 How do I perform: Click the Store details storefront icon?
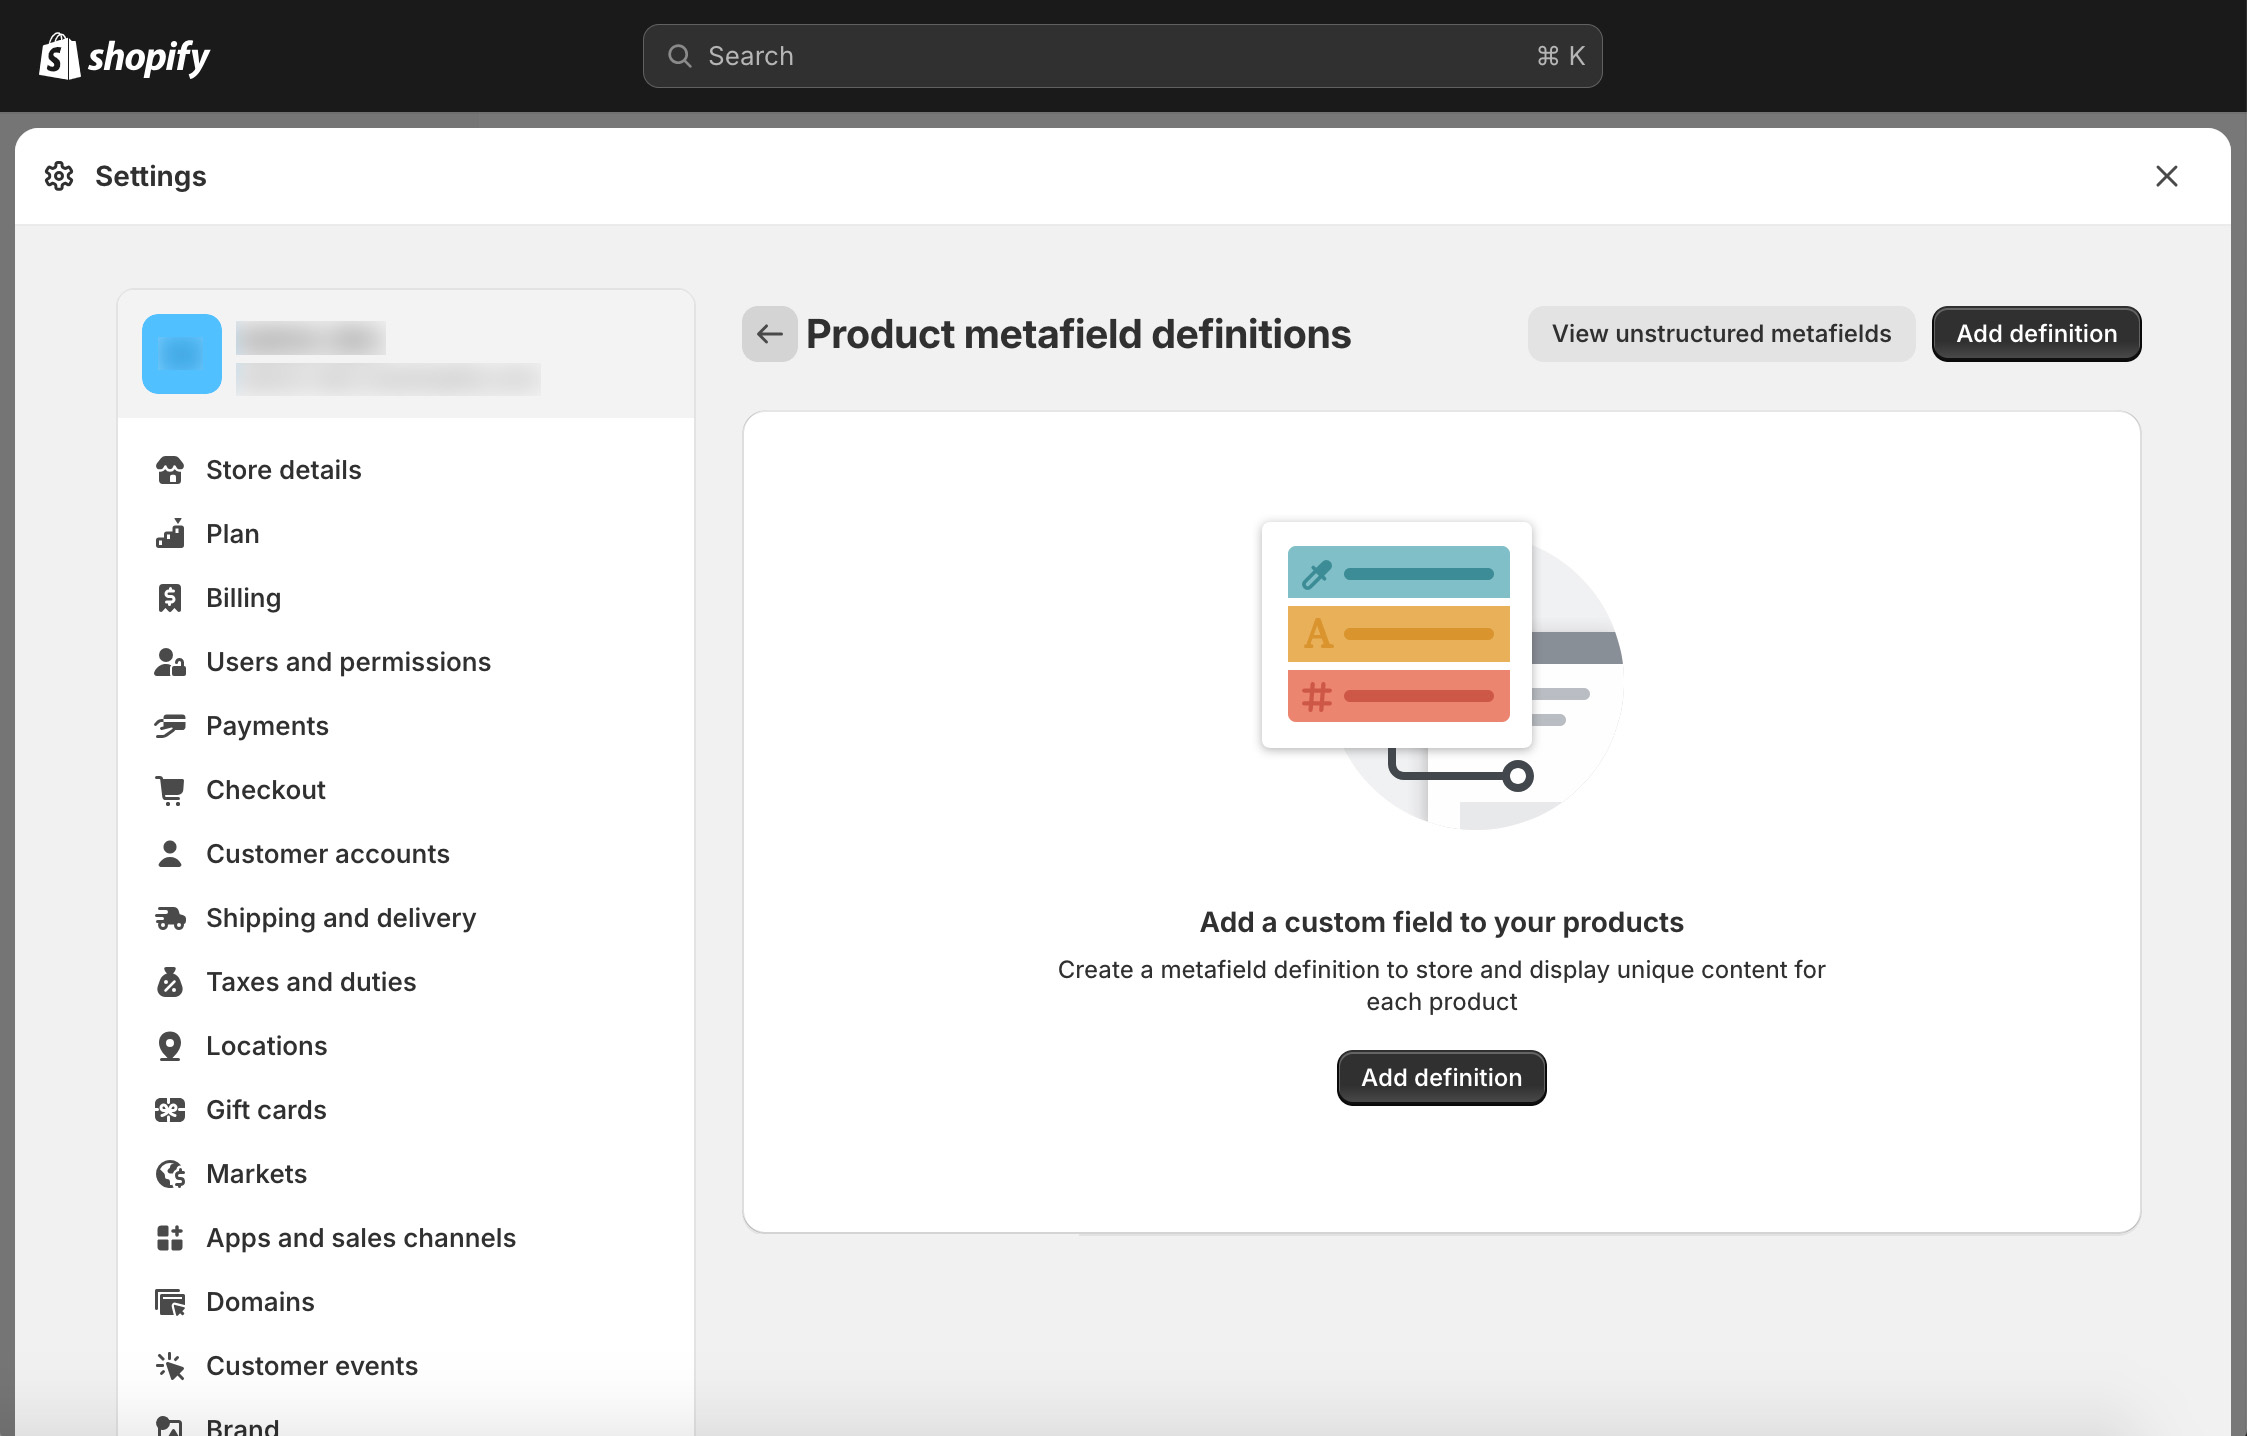pyautogui.click(x=170, y=470)
